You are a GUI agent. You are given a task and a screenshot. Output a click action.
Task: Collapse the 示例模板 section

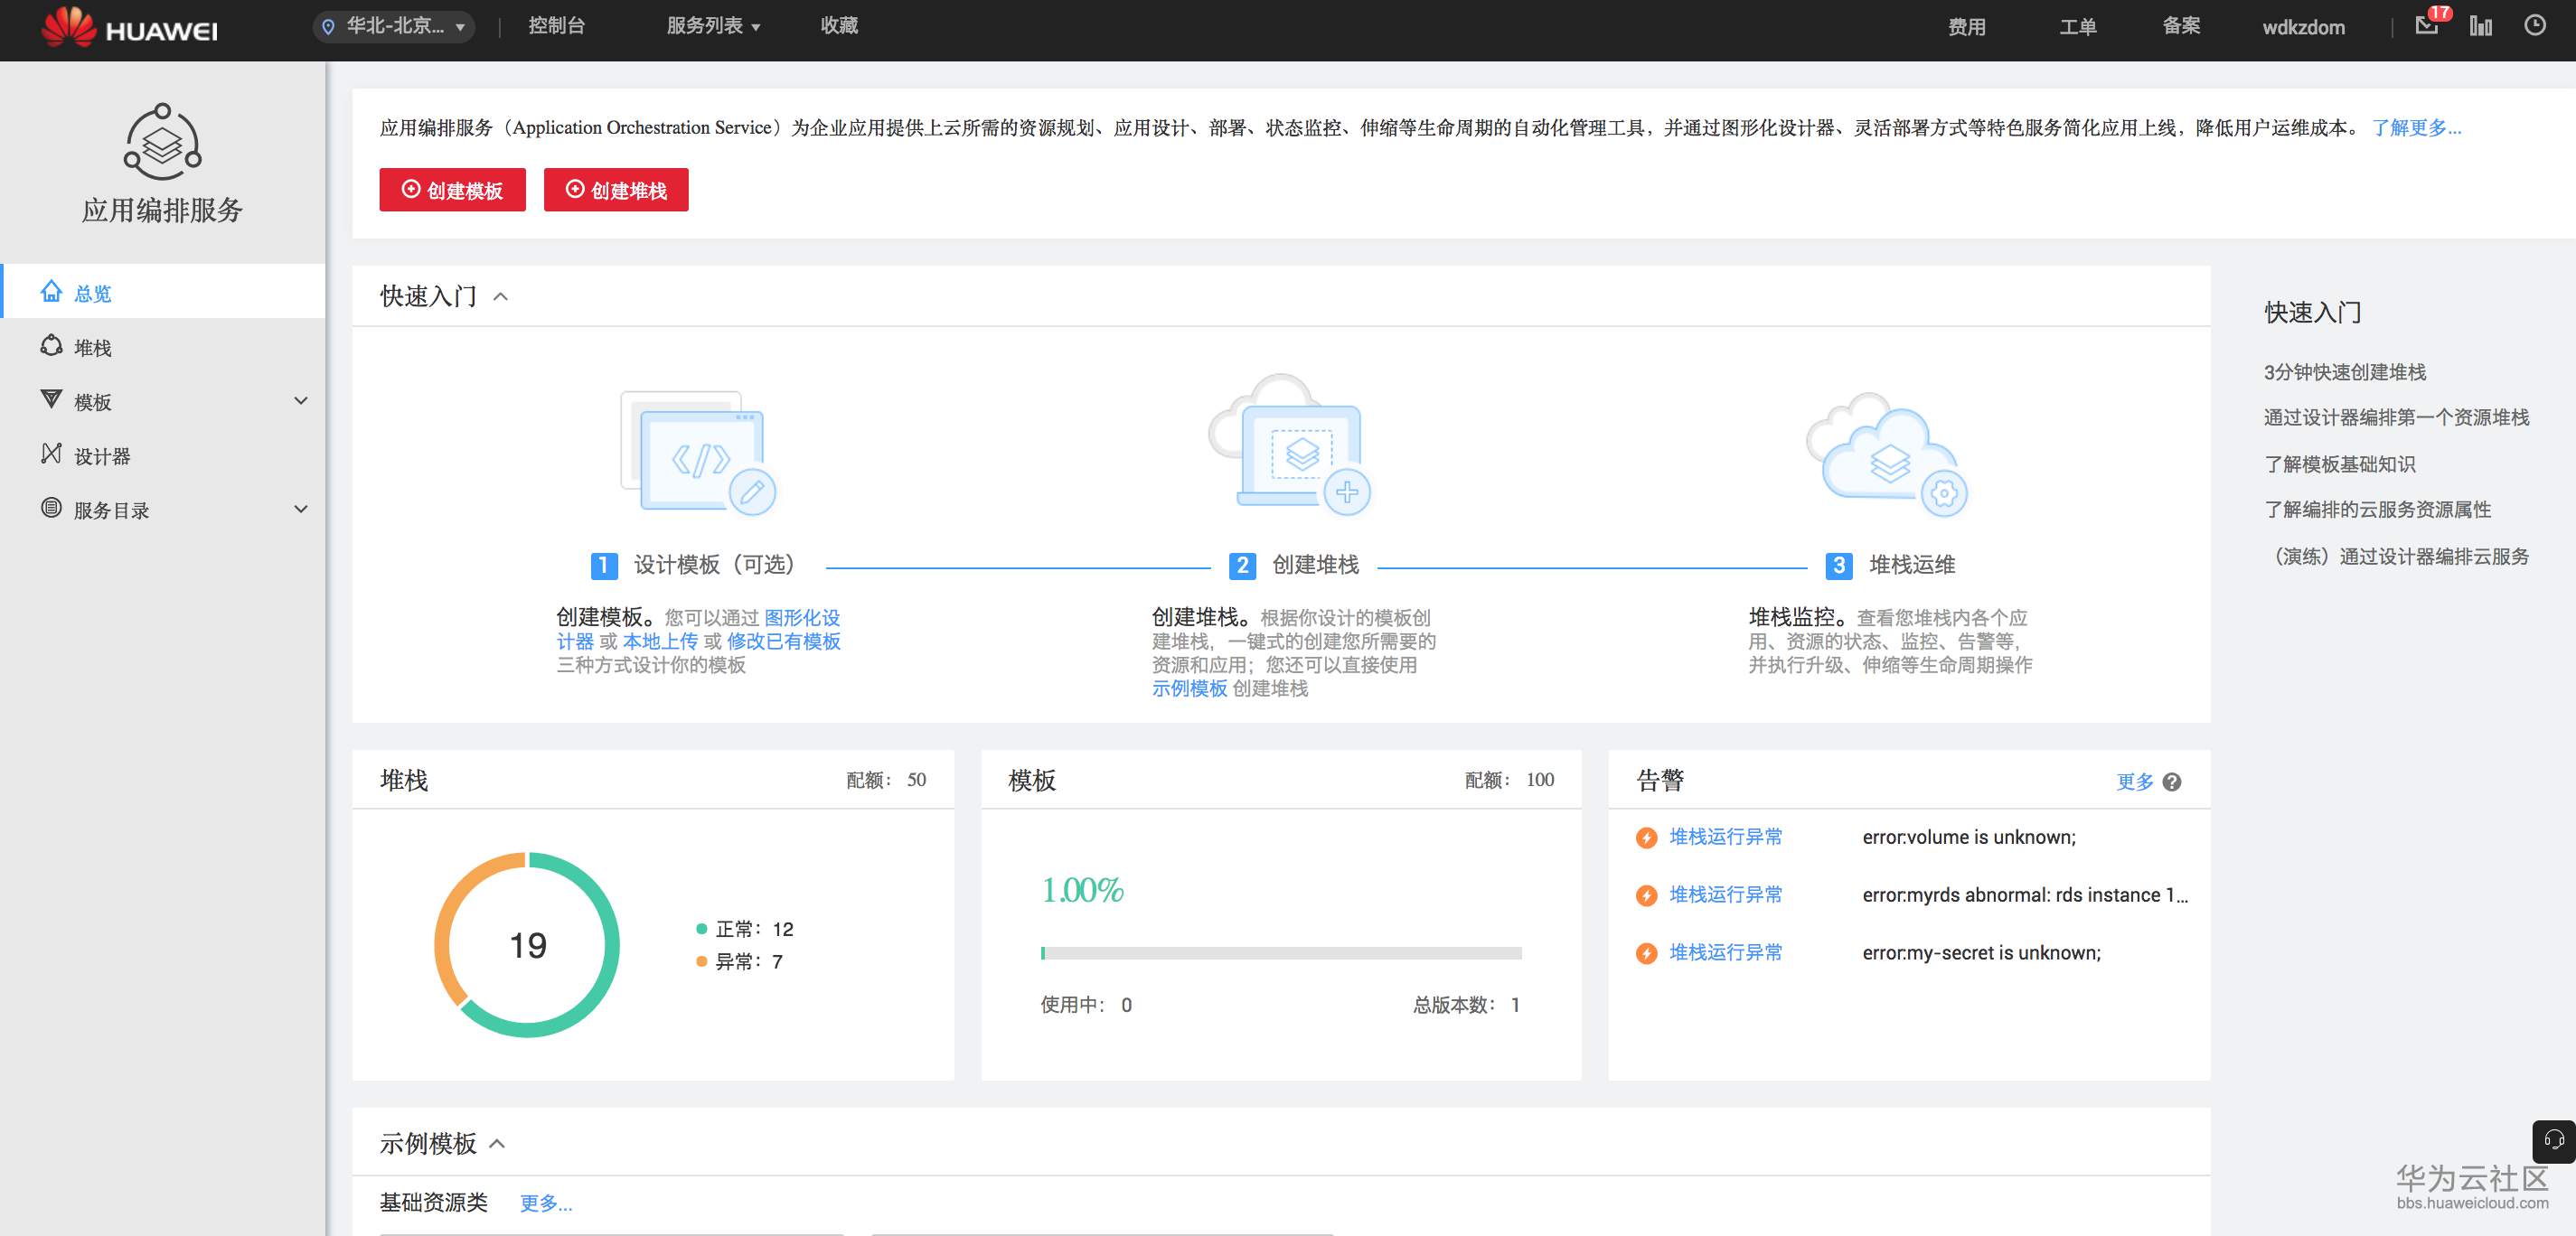pyautogui.click(x=497, y=1144)
